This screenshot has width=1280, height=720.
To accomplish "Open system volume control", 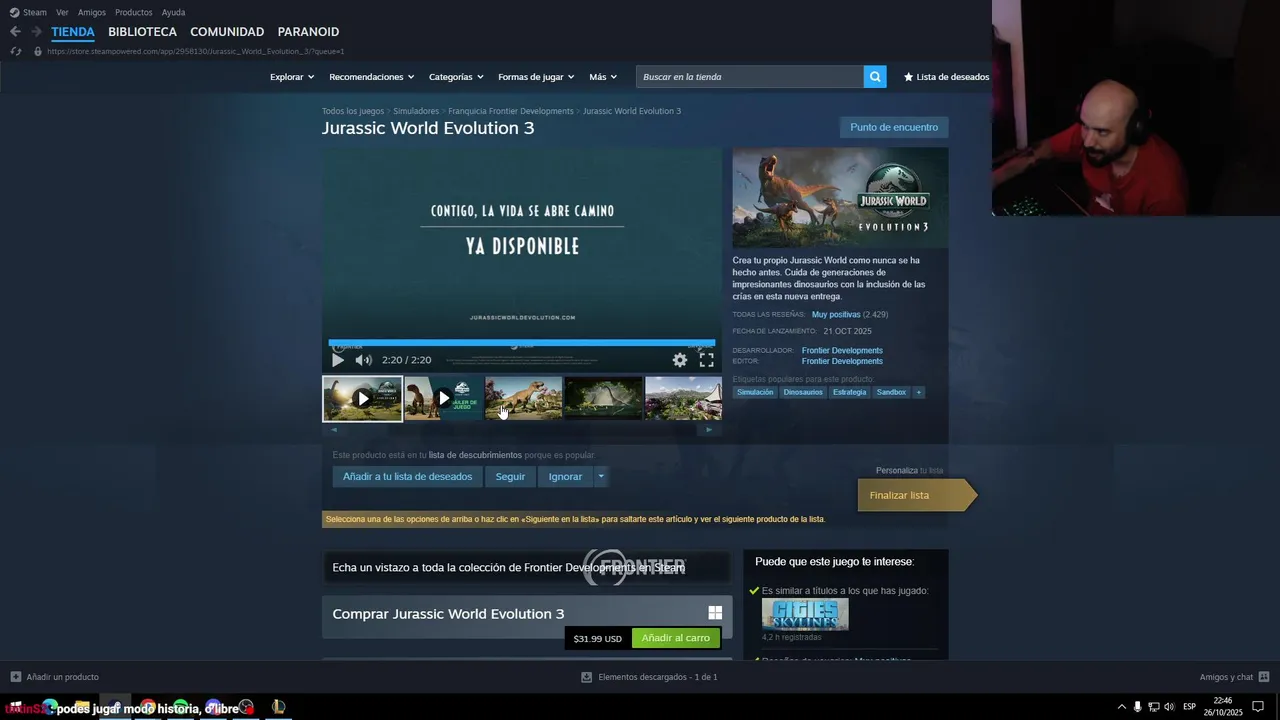I will [x=1169, y=707].
